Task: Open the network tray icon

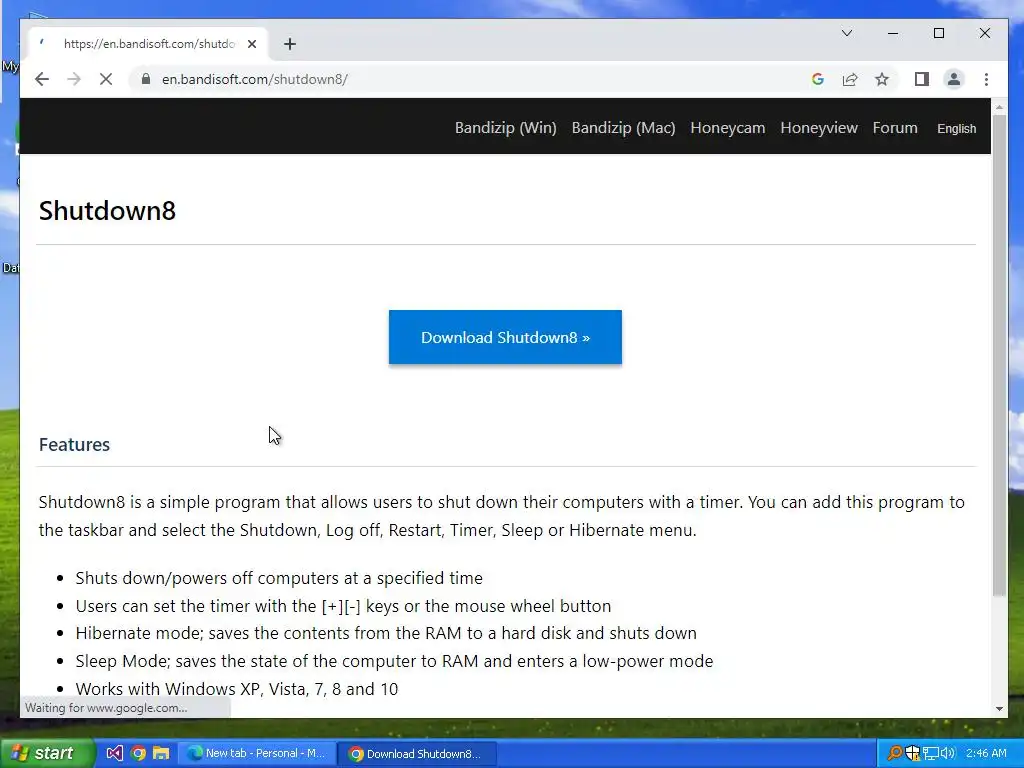Action: (930, 753)
